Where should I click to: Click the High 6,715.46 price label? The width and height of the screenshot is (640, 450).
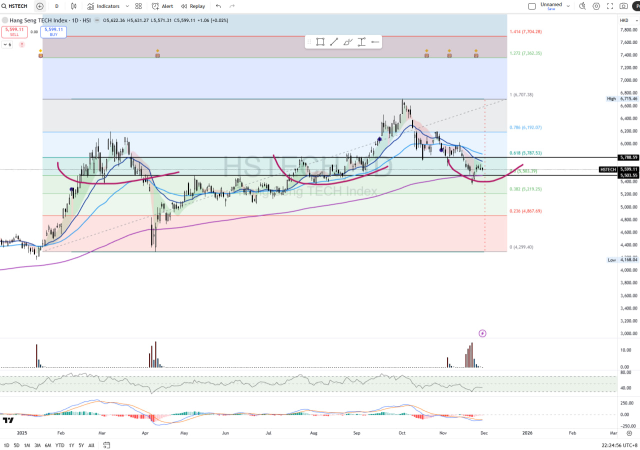622,99
